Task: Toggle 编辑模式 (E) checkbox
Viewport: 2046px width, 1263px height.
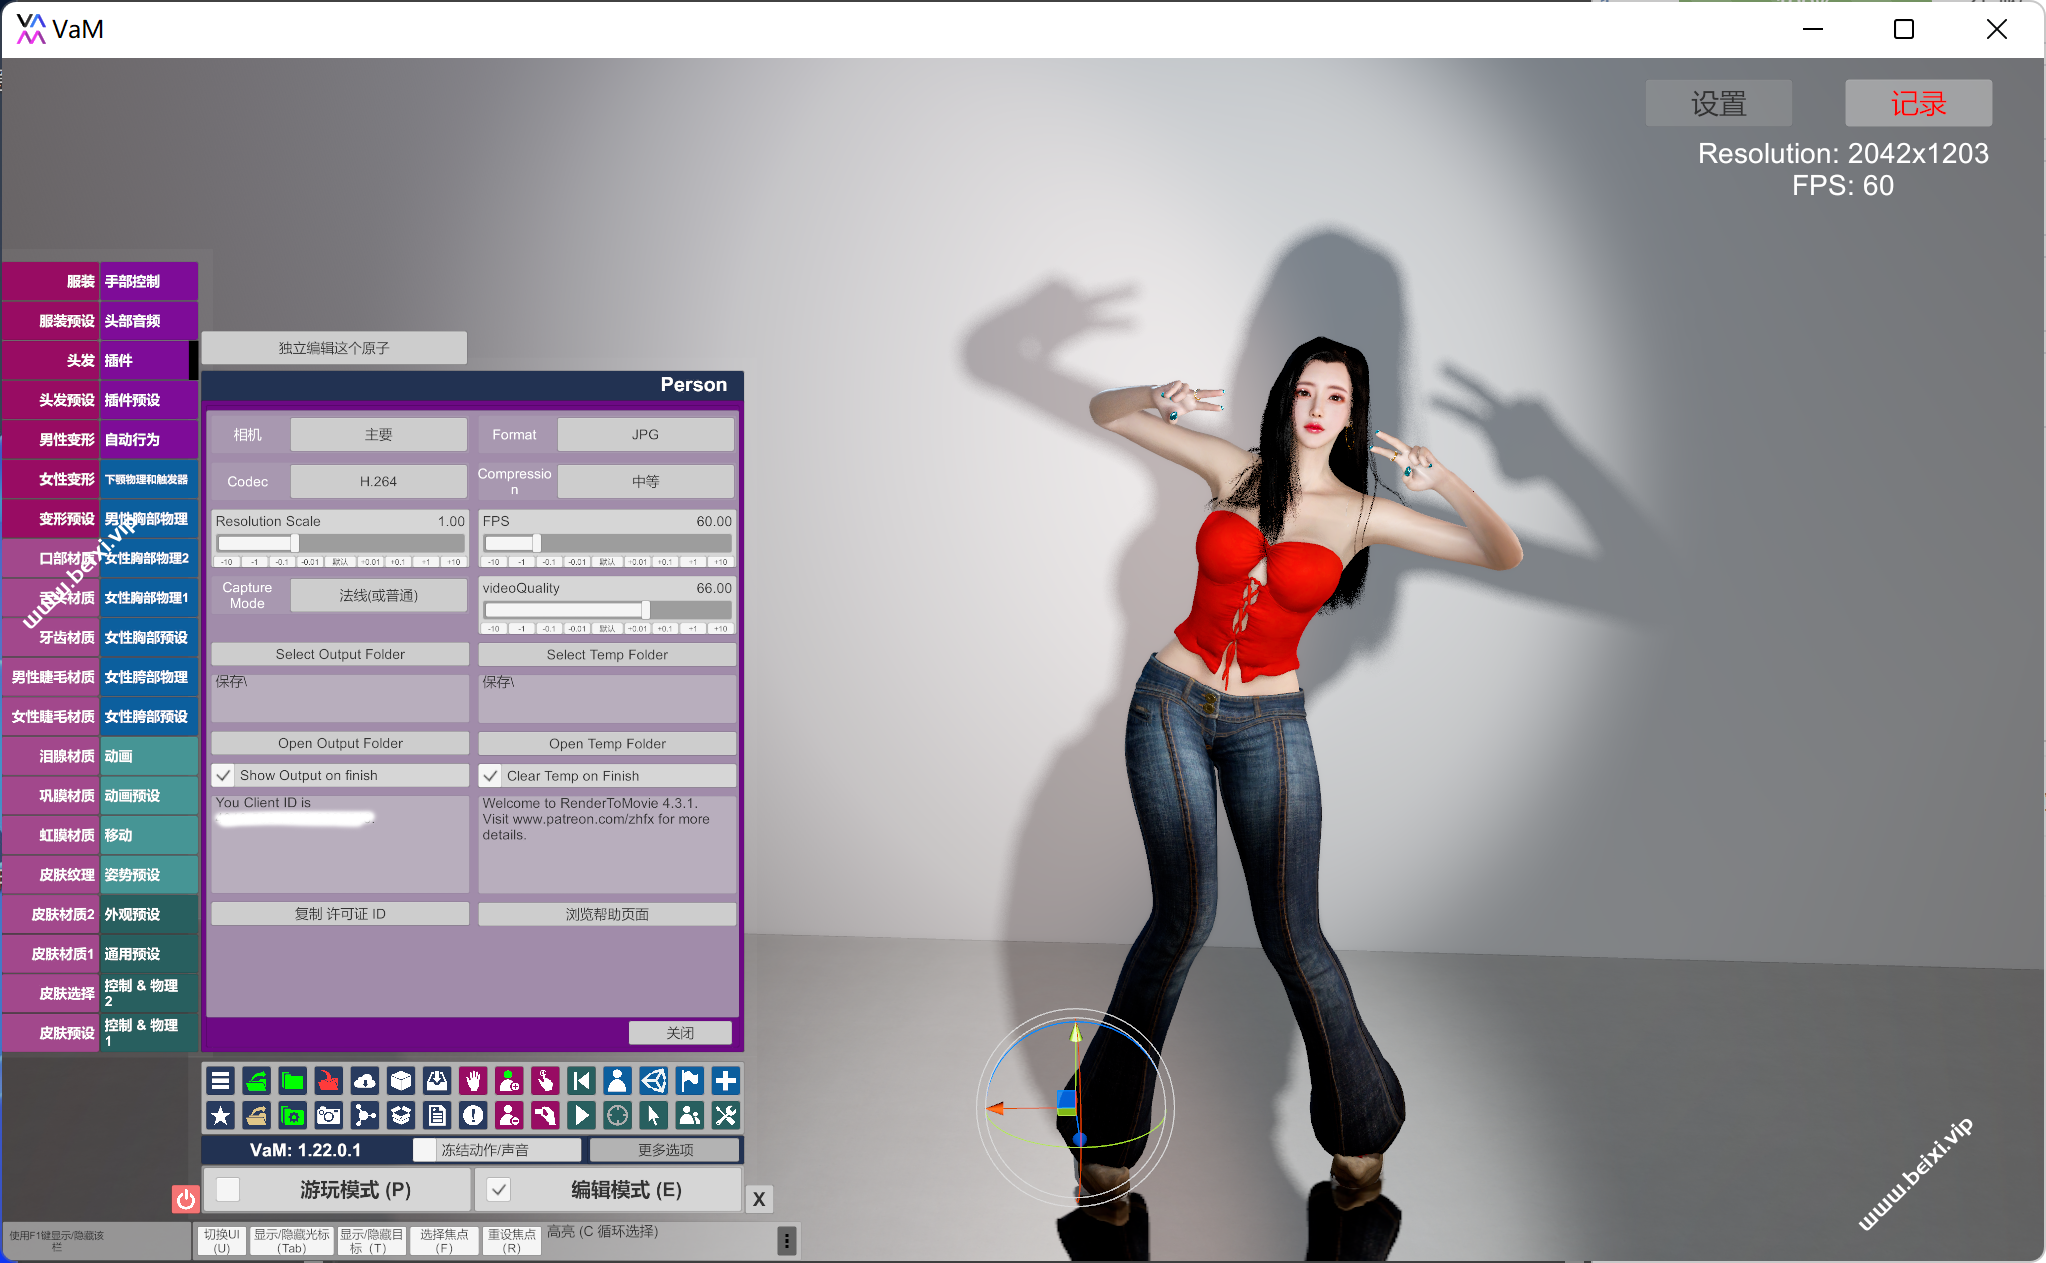Action: [498, 1189]
